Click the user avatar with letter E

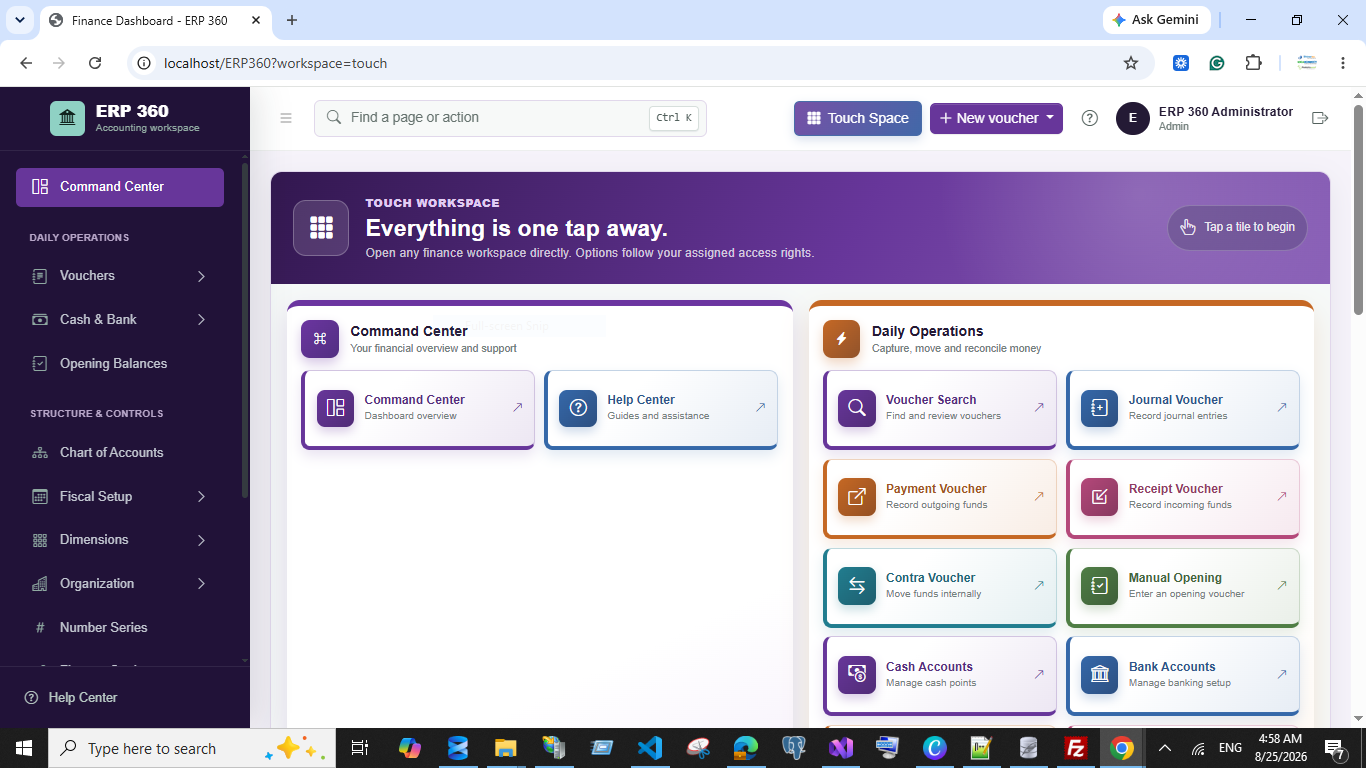(x=1133, y=118)
